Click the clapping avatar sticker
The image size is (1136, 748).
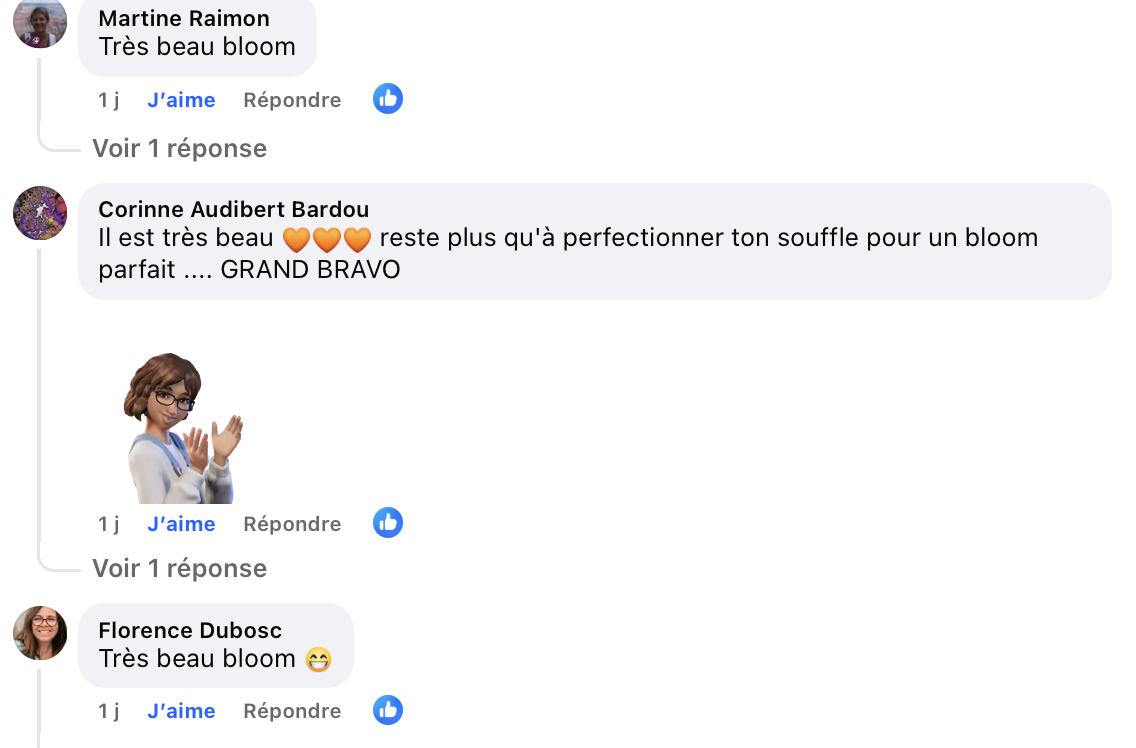[x=182, y=428]
